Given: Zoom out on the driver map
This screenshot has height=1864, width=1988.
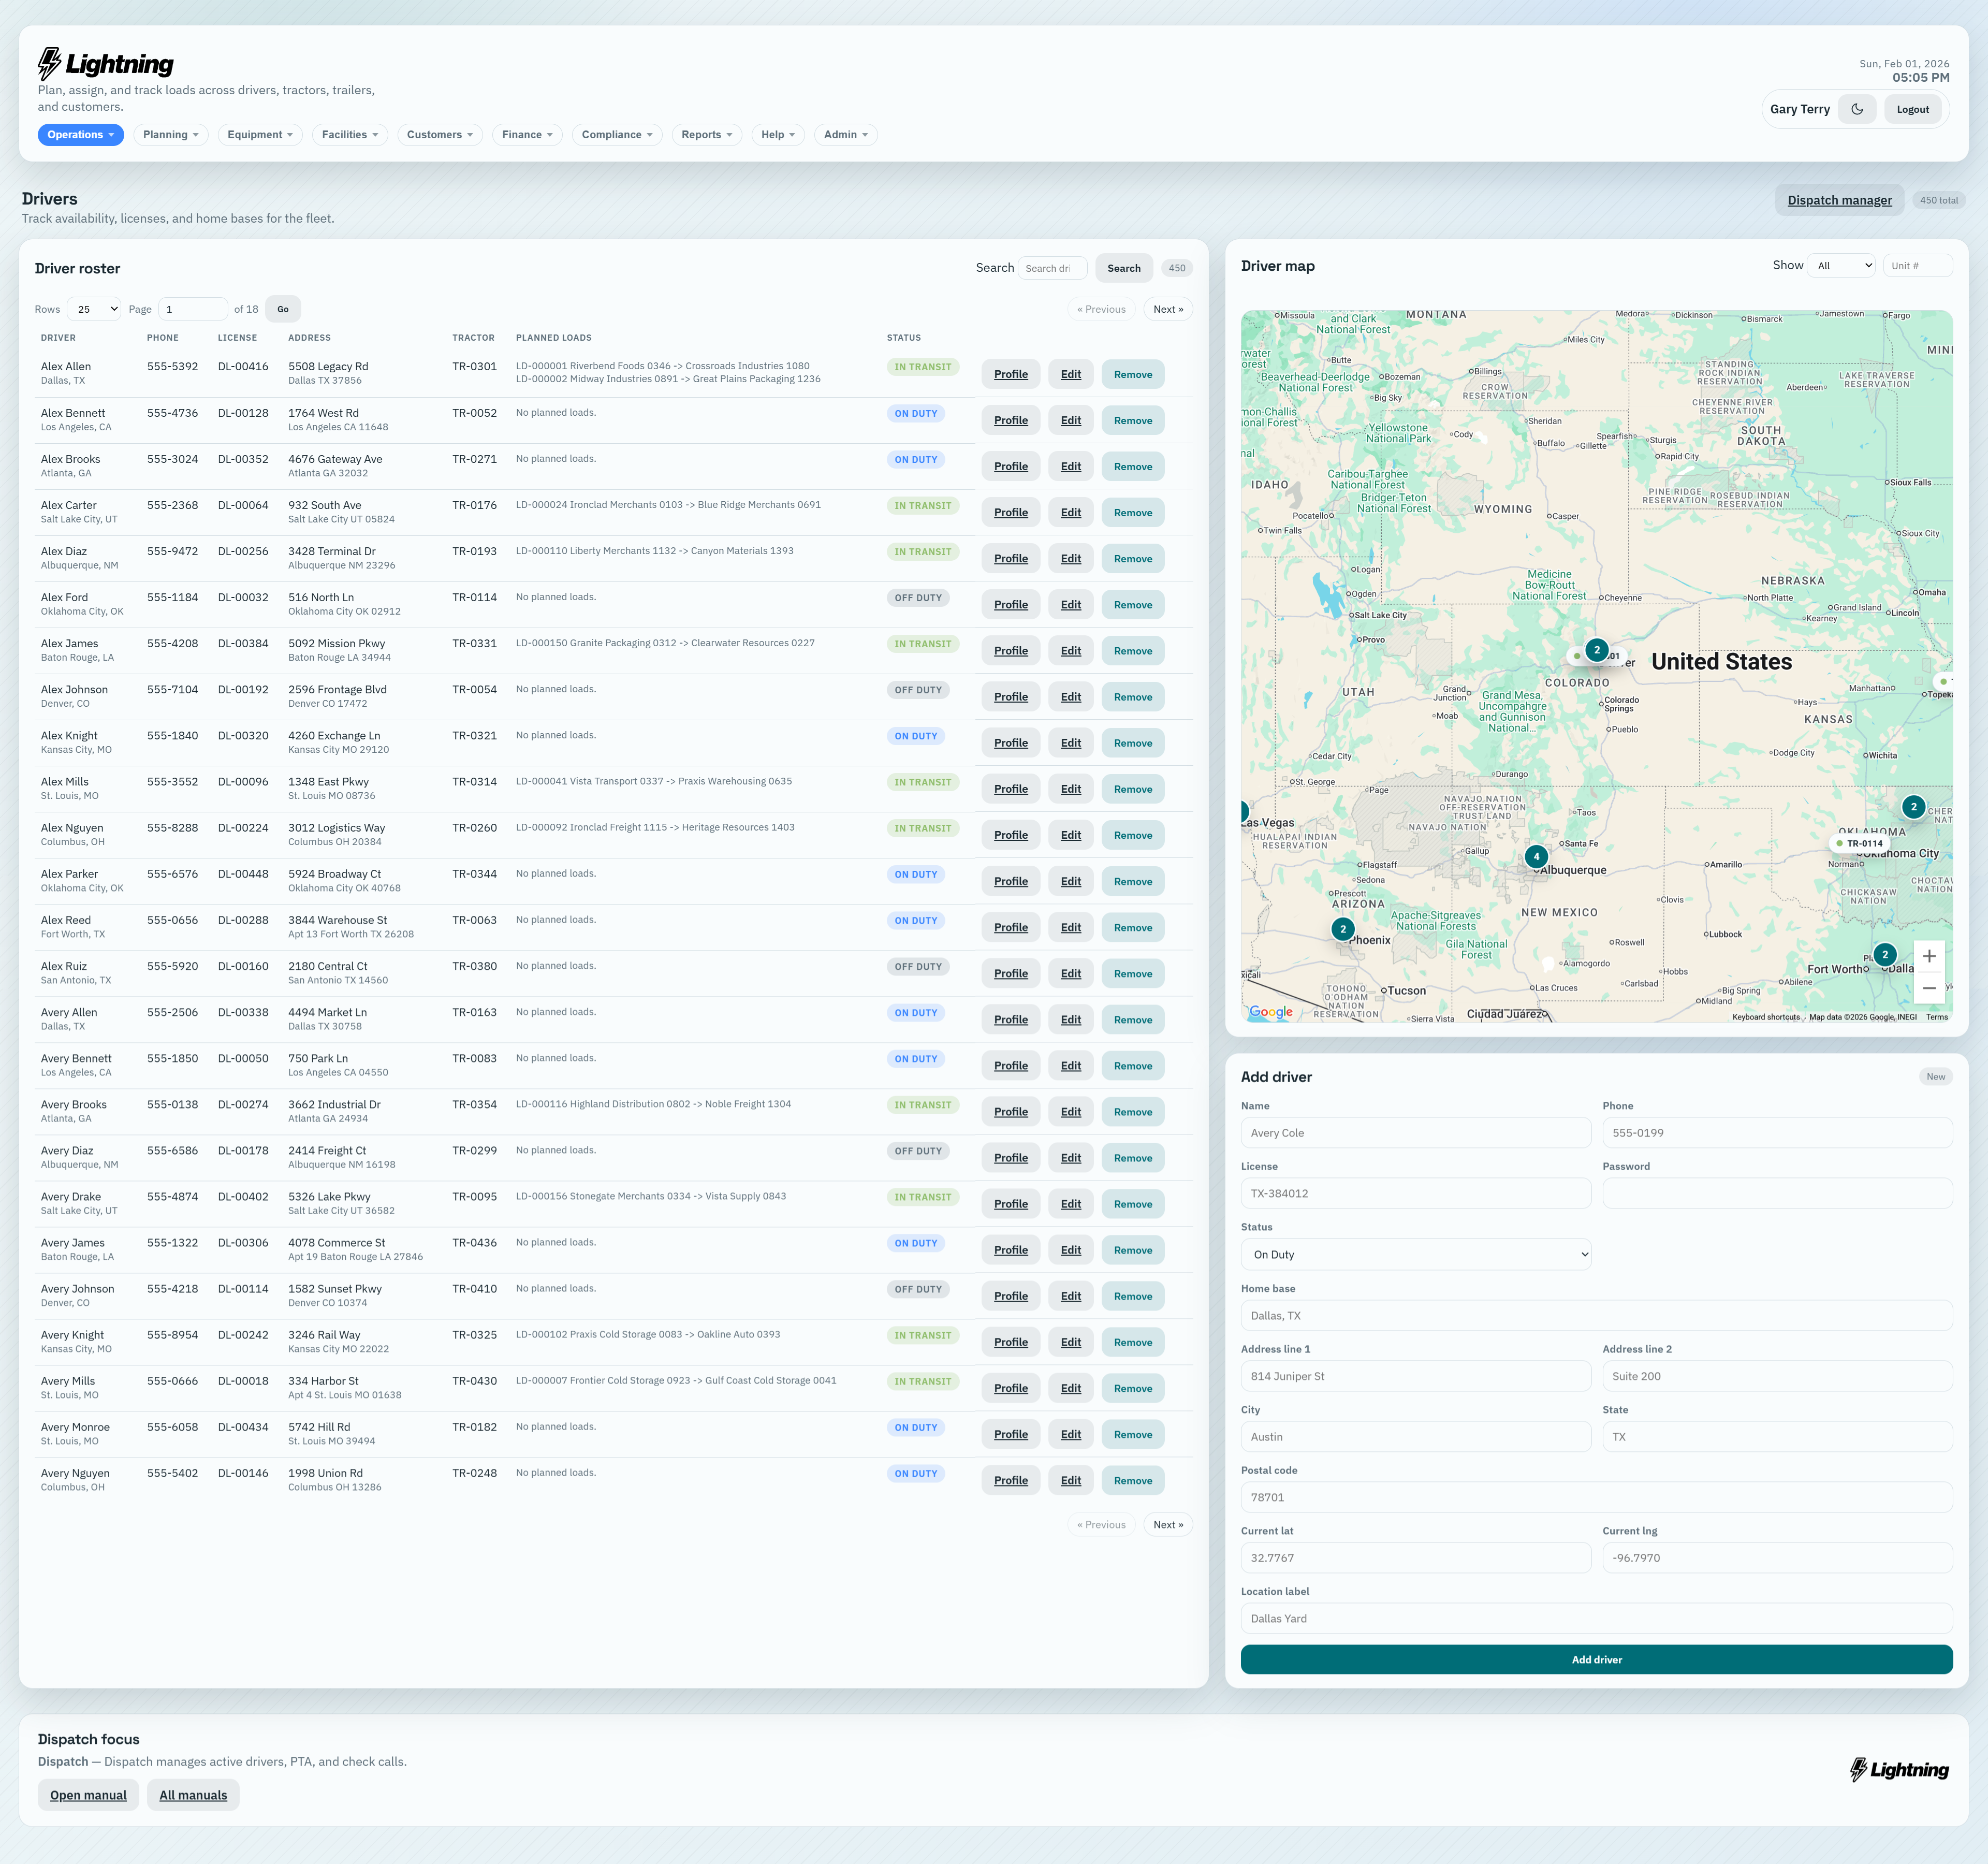Looking at the screenshot, I should tap(1928, 988).
